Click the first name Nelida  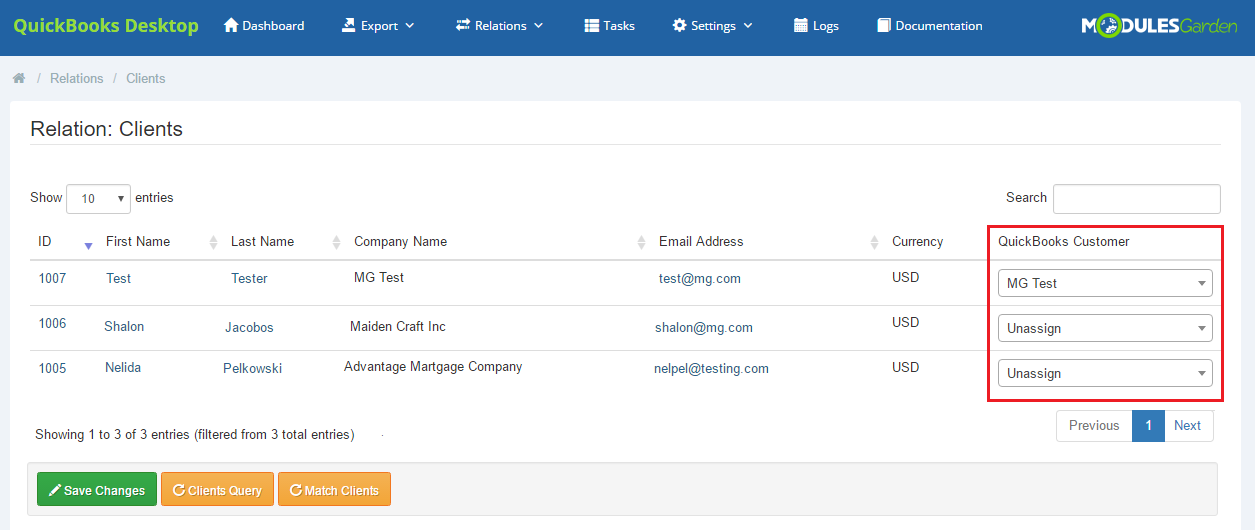pyautogui.click(x=123, y=367)
